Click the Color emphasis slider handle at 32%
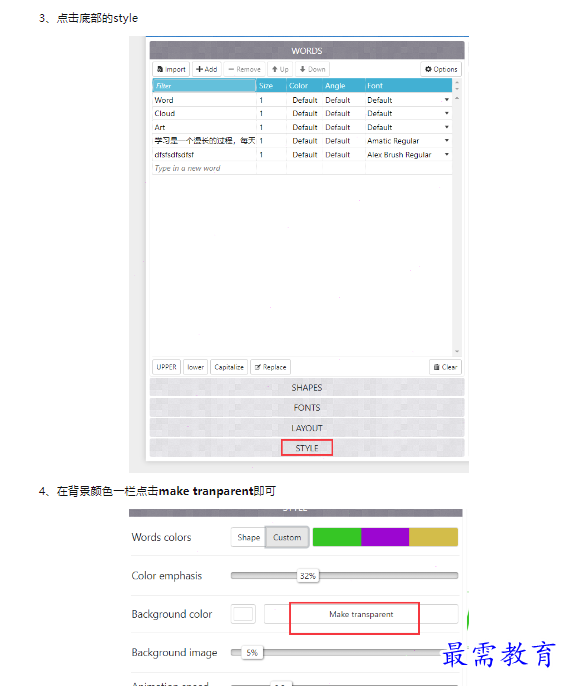 [x=308, y=576]
